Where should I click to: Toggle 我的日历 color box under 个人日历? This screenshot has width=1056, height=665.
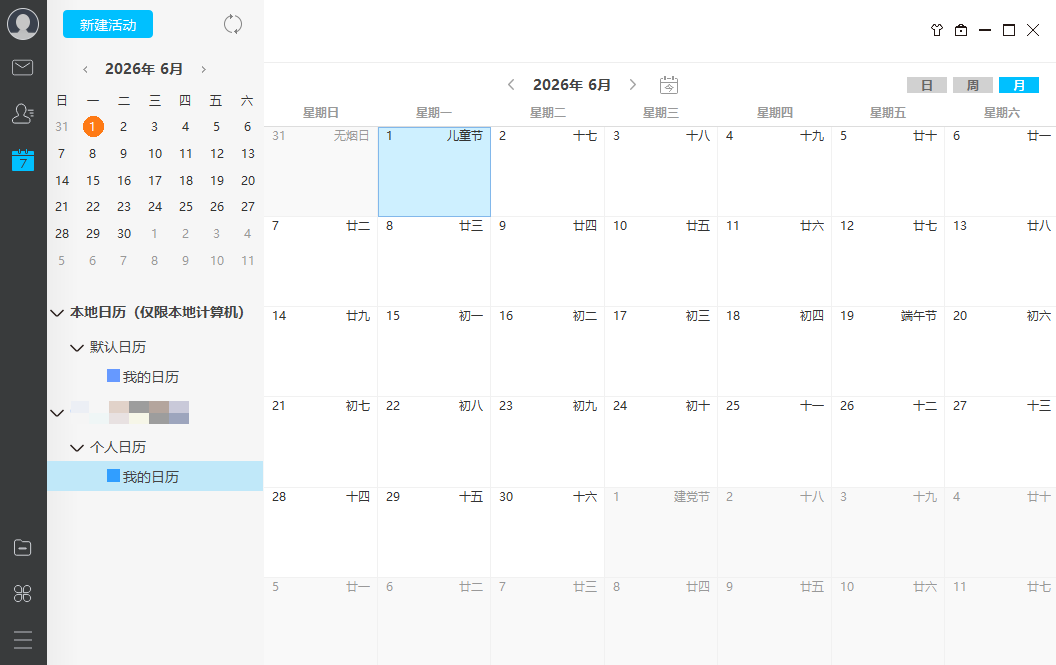113,476
